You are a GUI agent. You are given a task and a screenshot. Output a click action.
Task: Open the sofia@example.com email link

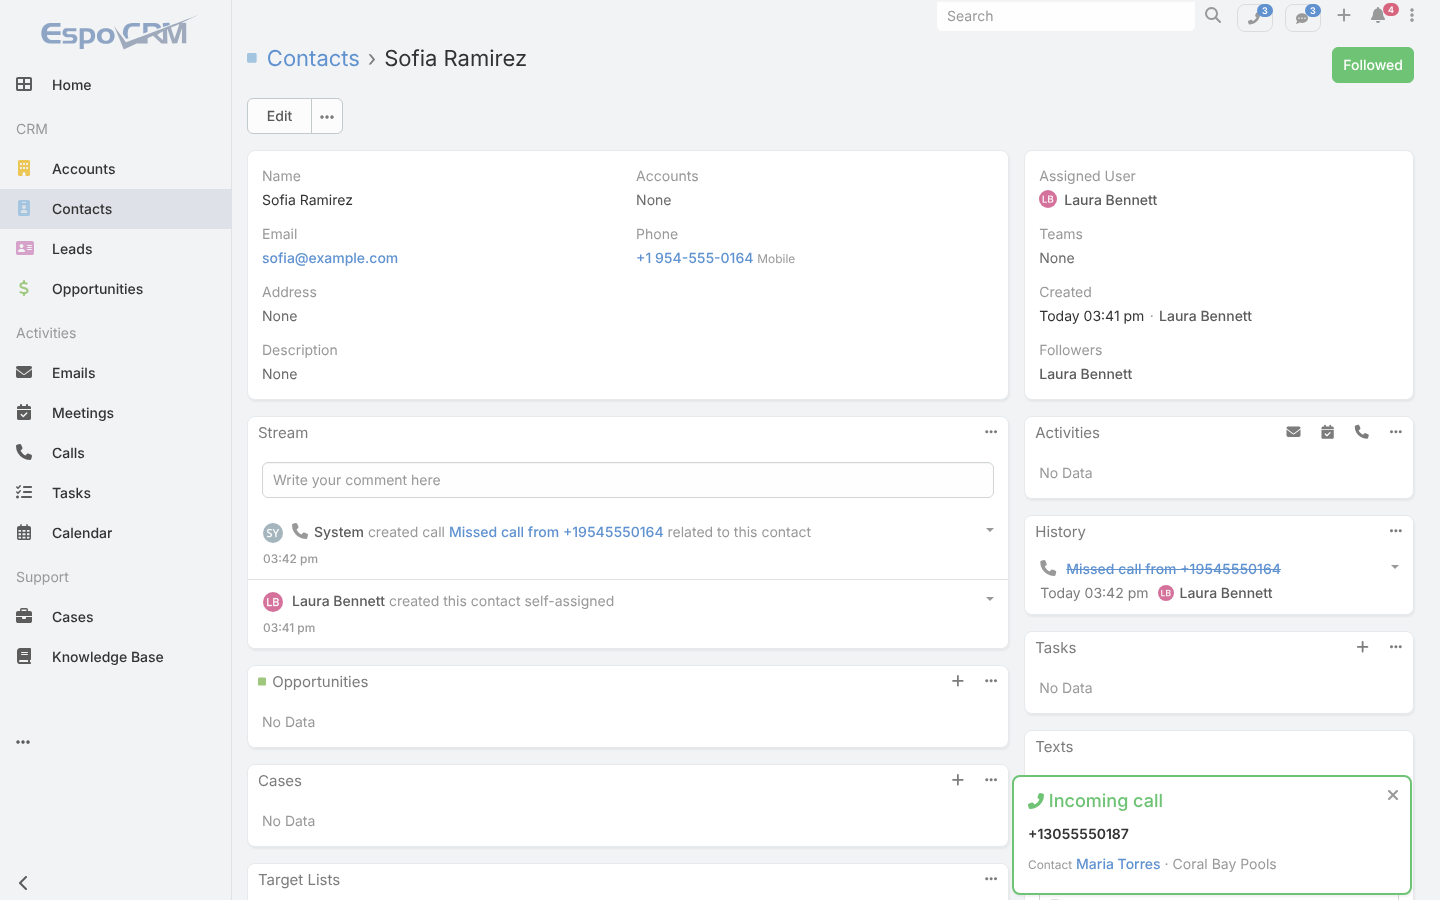click(330, 258)
